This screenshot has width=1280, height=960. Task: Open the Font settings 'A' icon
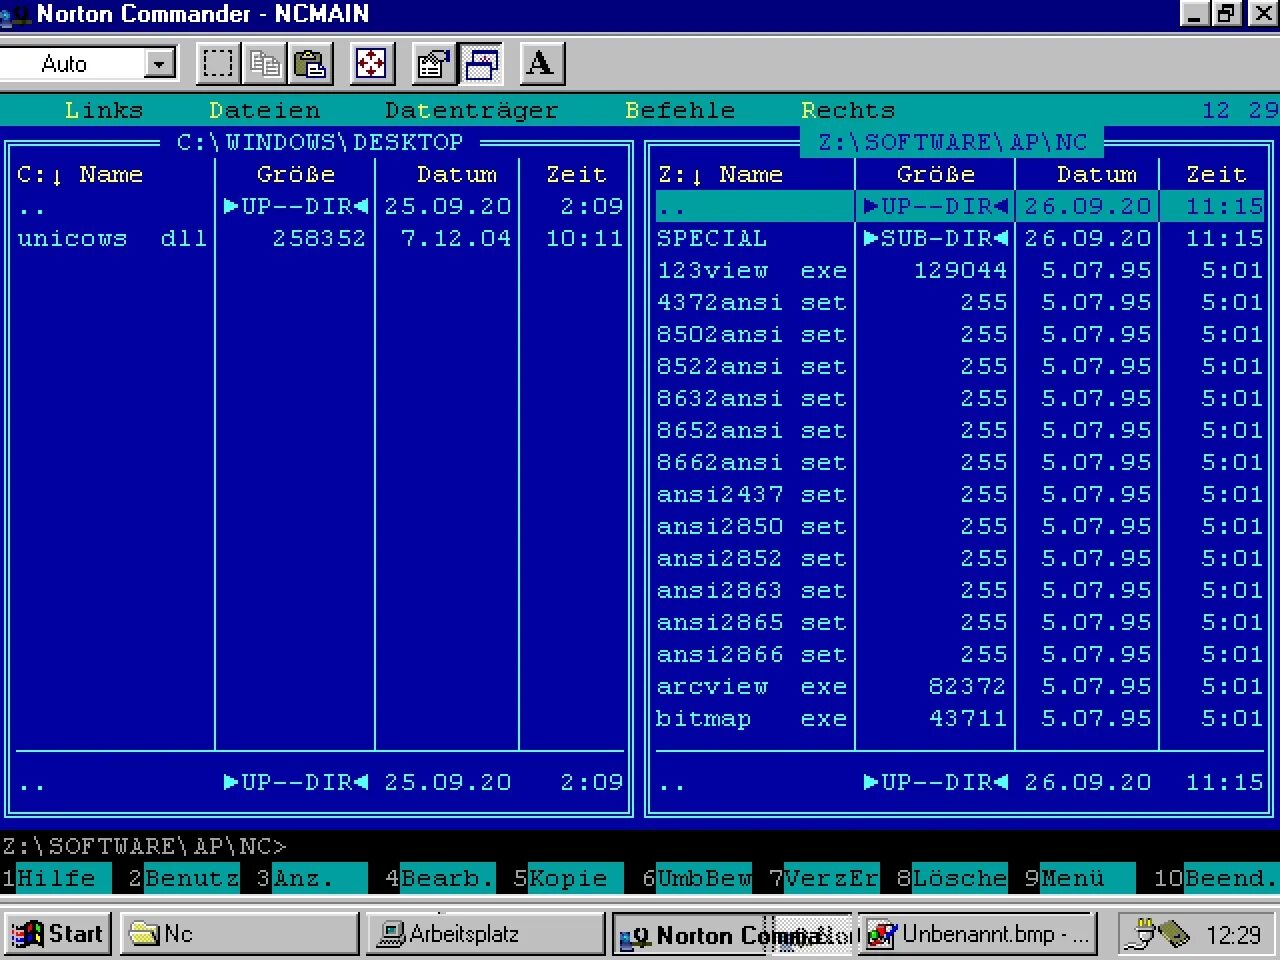541,64
